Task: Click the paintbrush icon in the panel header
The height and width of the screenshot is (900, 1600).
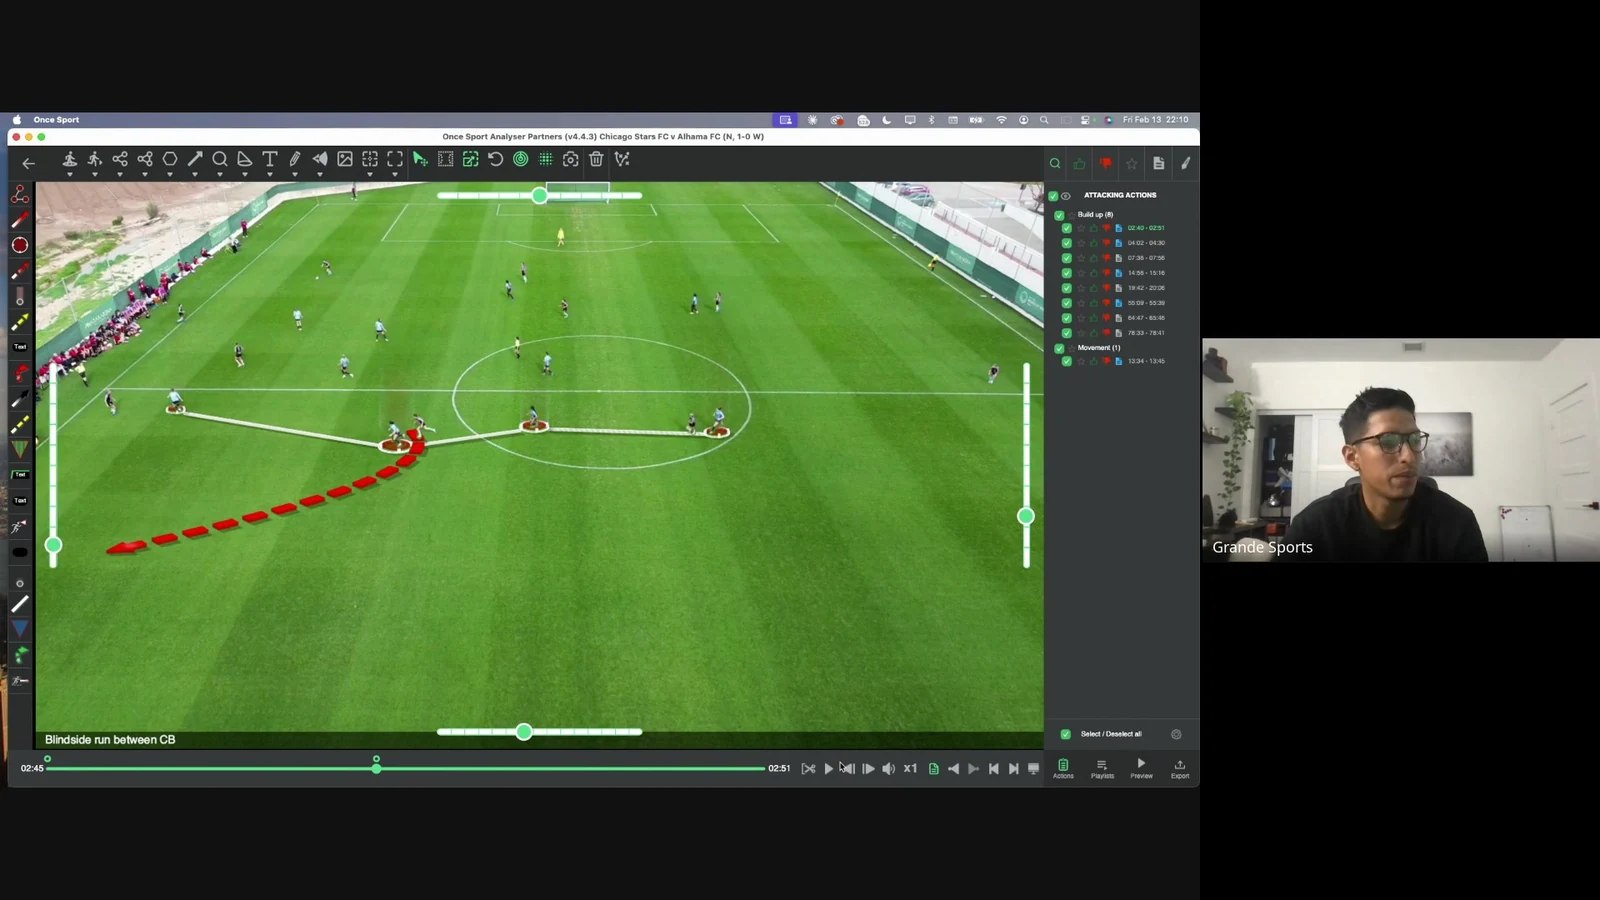Action: (x=1186, y=163)
